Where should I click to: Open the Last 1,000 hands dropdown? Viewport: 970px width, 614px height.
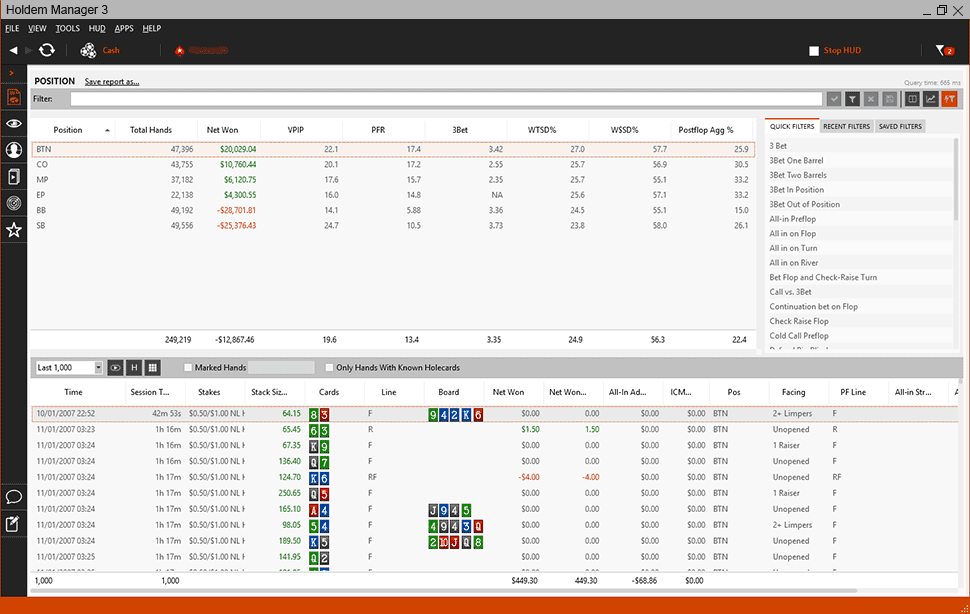point(68,368)
